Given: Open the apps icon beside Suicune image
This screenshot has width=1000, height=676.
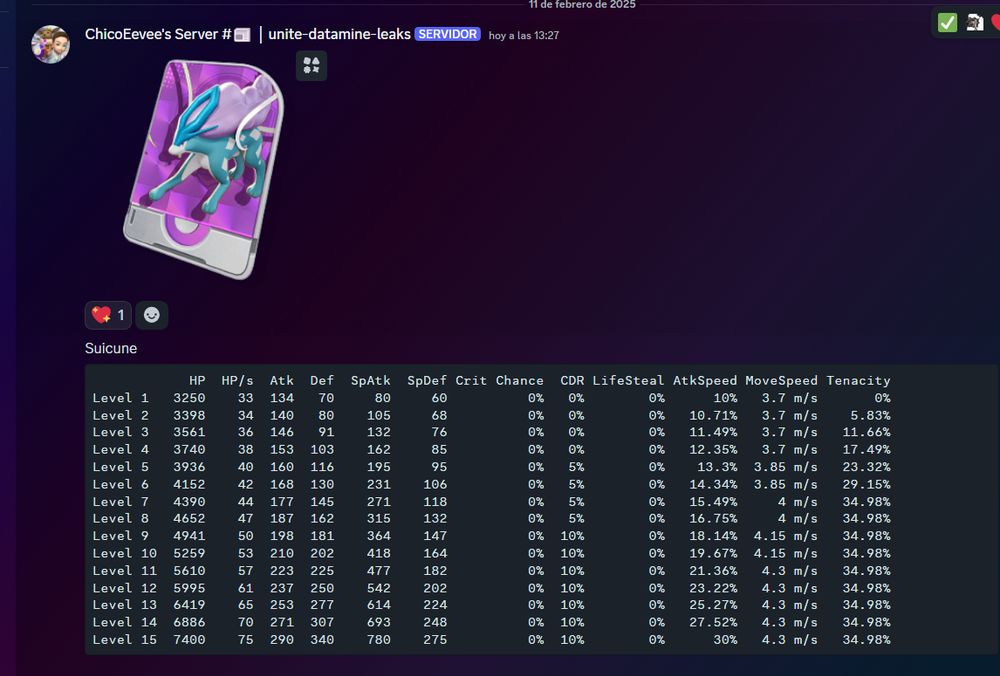Looking at the screenshot, I should [311, 66].
